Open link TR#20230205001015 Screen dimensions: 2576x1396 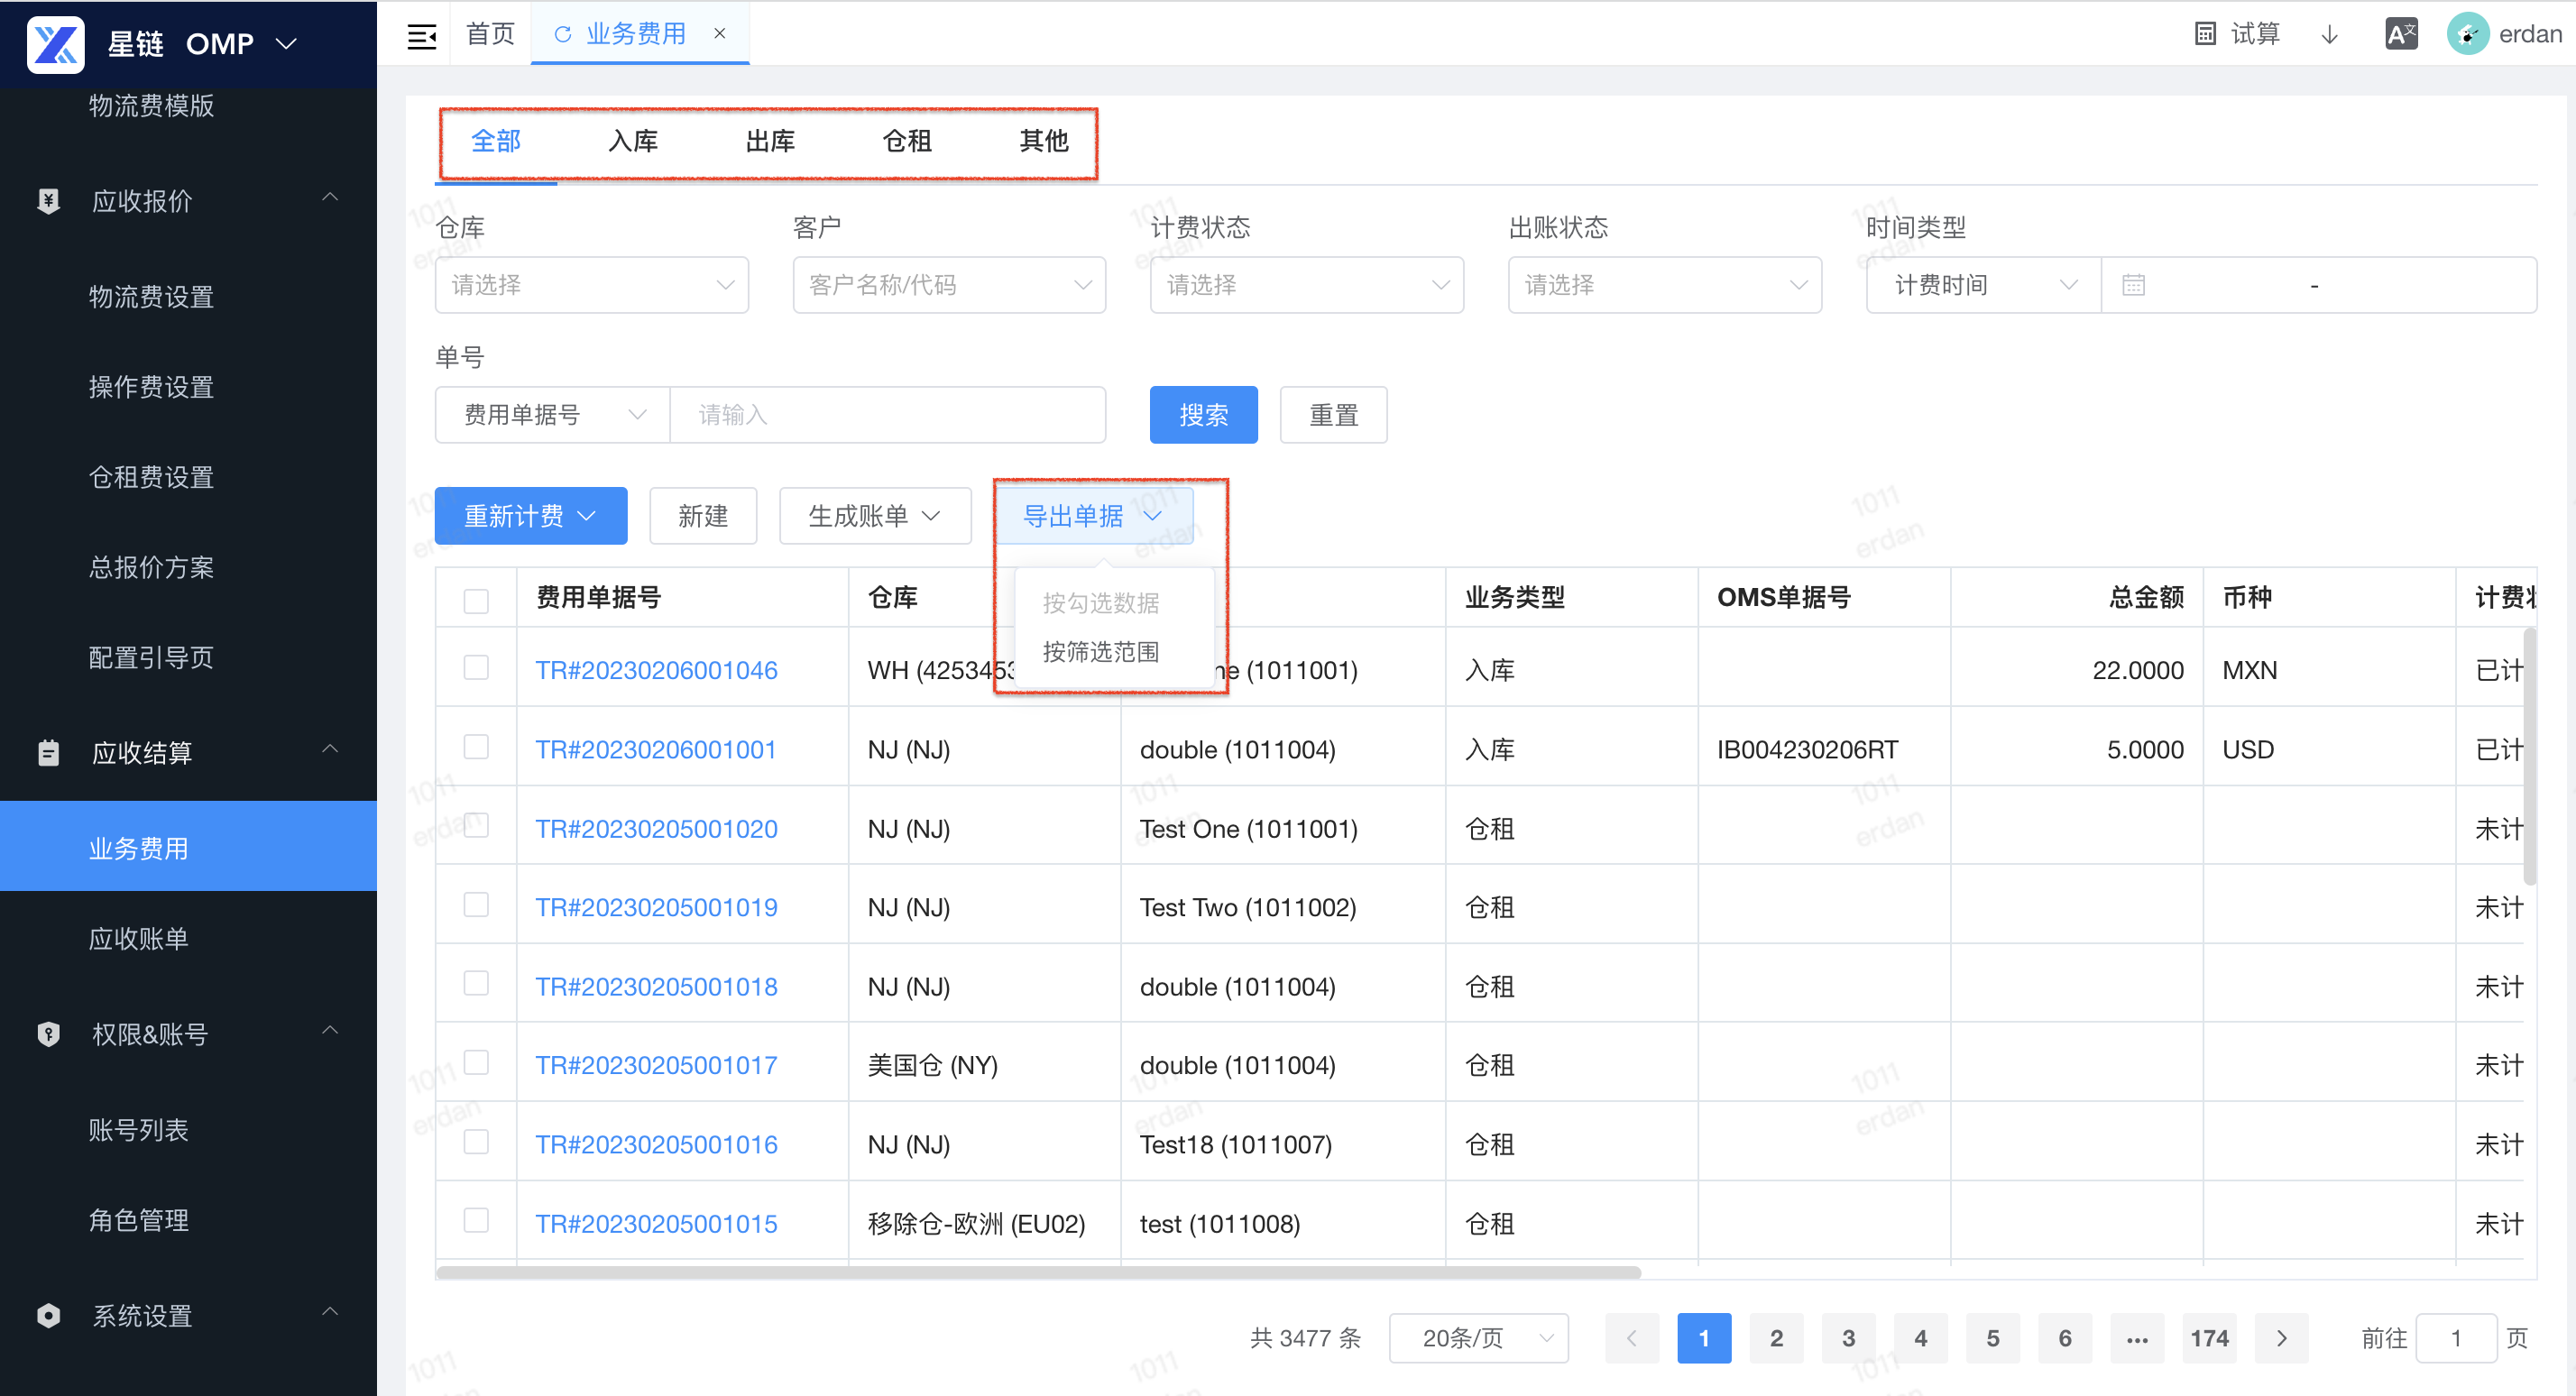coord(656,1223)
